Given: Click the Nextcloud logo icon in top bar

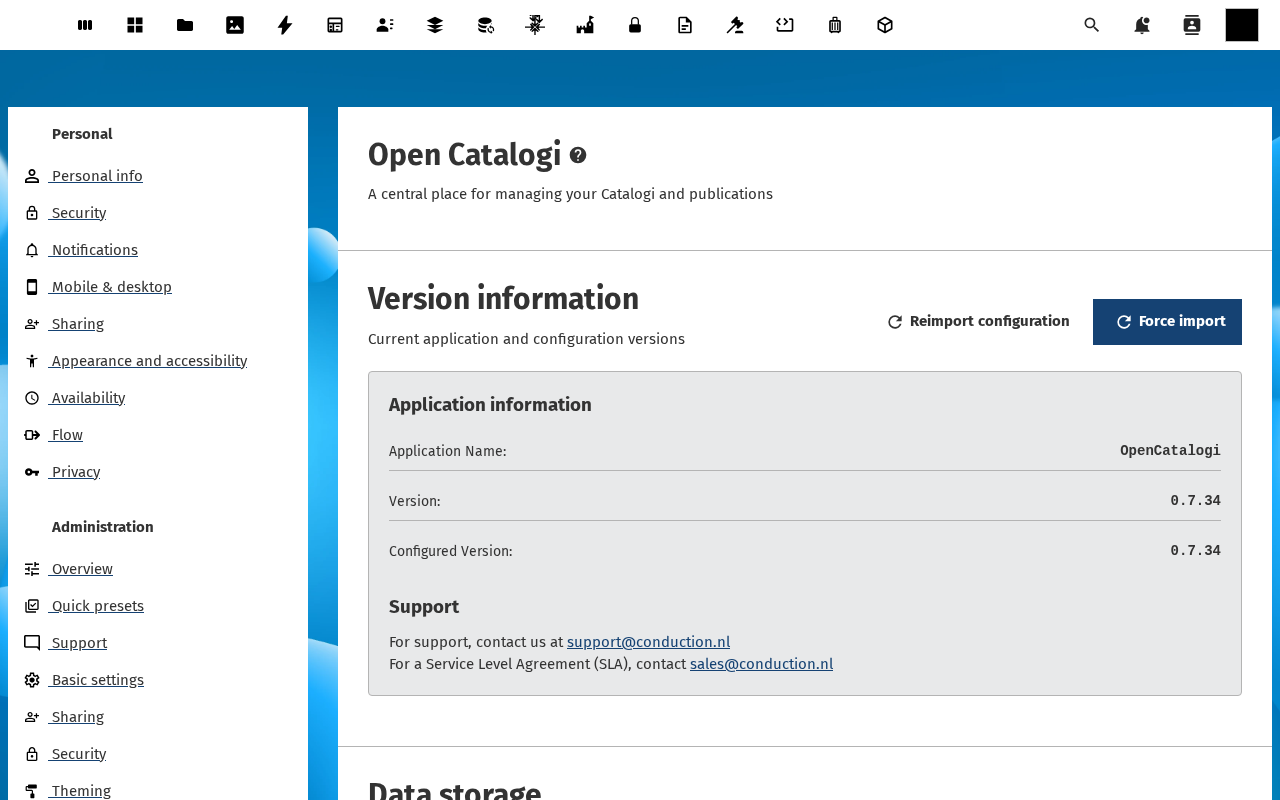Looking at the screenshot, I should pyautogui.click(x=85, y=25).
